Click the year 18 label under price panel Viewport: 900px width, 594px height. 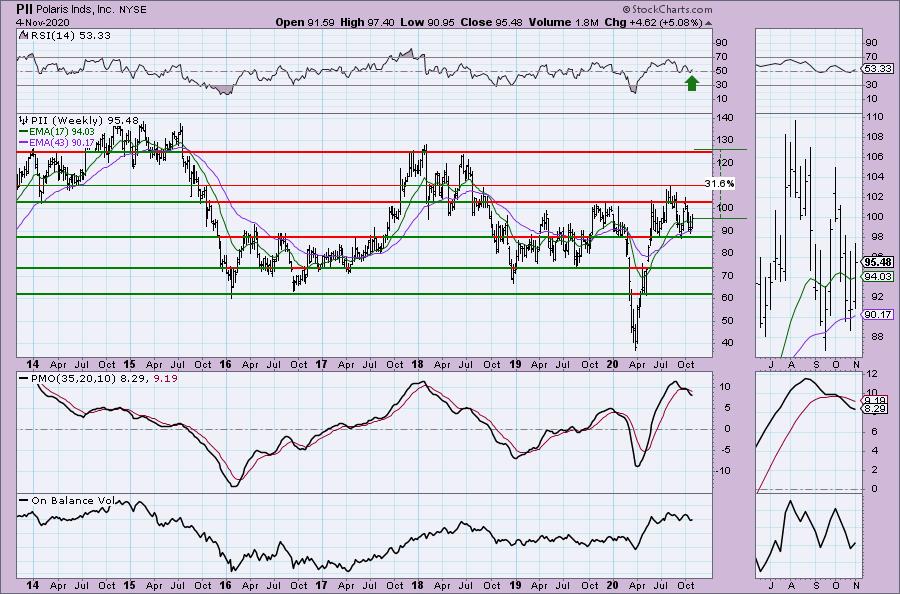point(417,364)
